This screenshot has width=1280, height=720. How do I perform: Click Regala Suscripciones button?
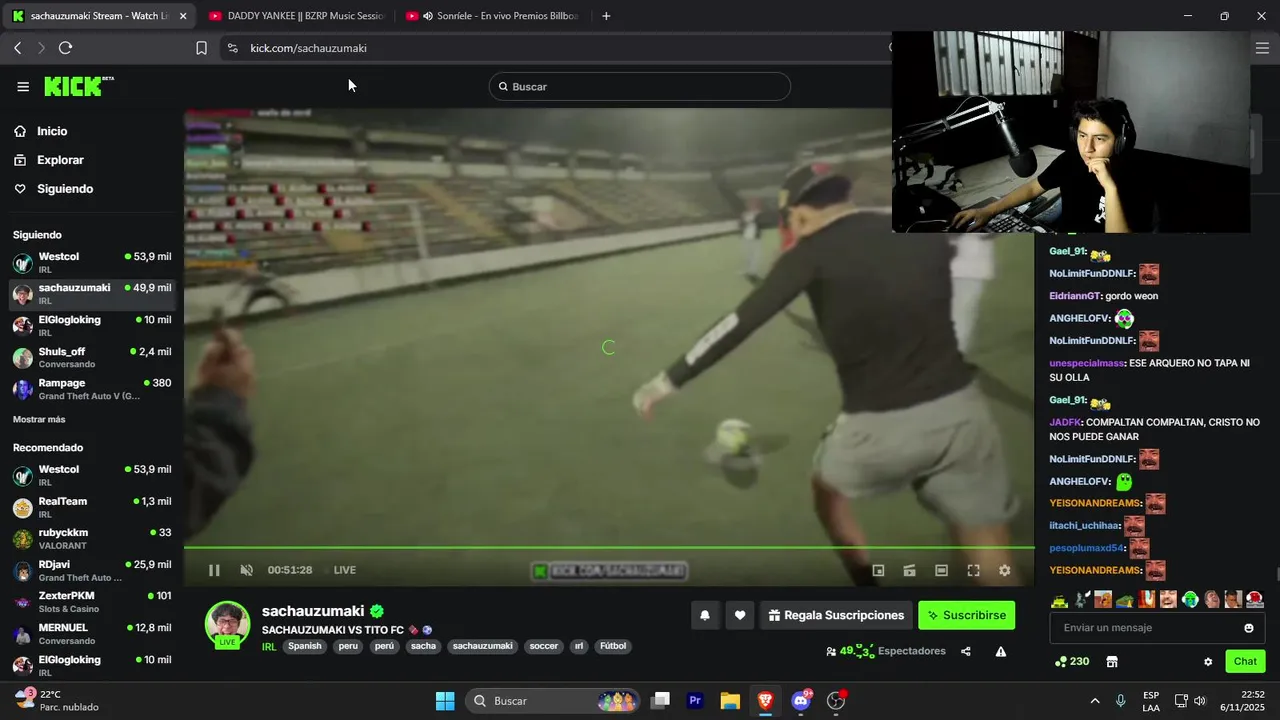click(836, 615)
